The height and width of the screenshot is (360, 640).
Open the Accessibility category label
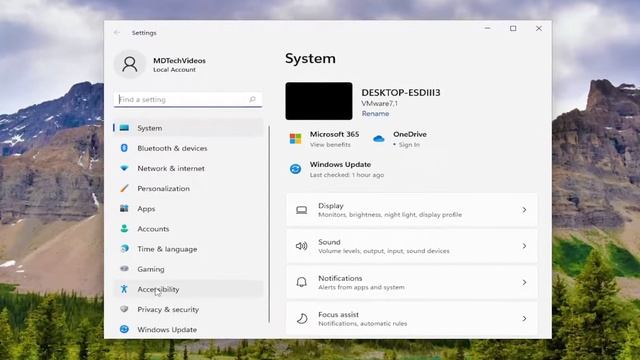tap(158, 289)
